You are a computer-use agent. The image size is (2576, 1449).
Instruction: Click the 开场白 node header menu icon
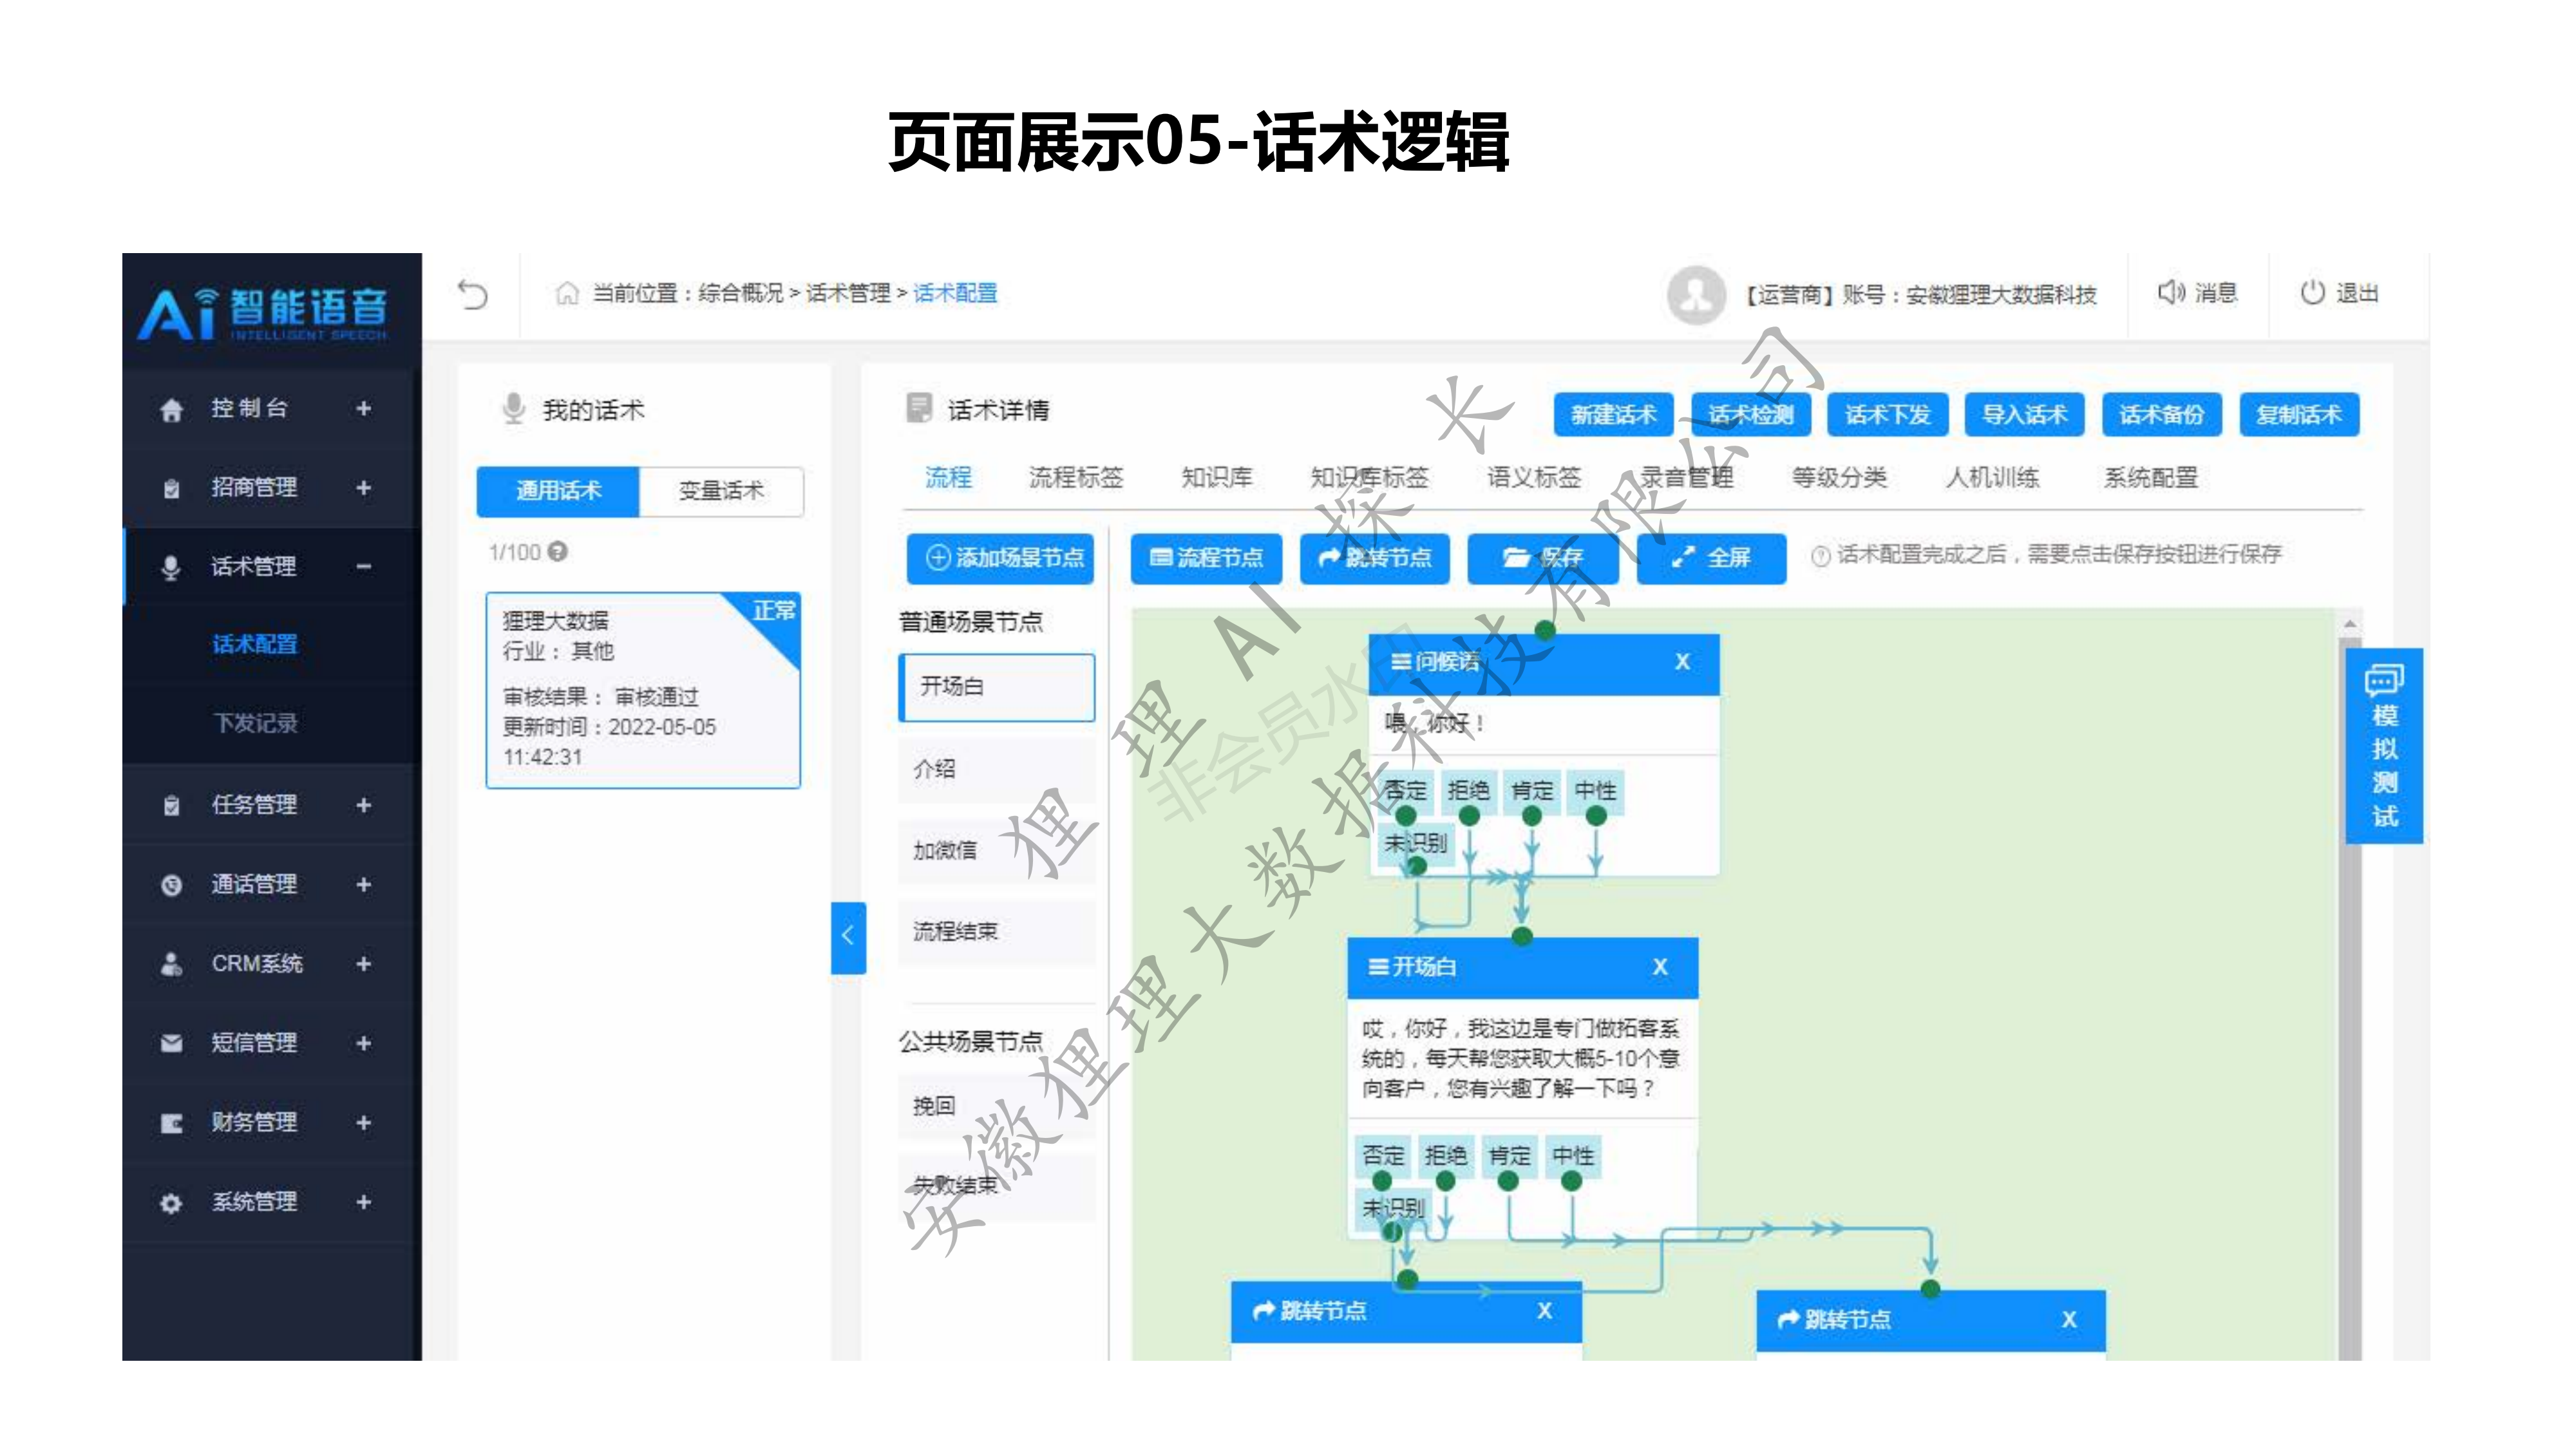pyautogui.click(x=1378, y=966)
